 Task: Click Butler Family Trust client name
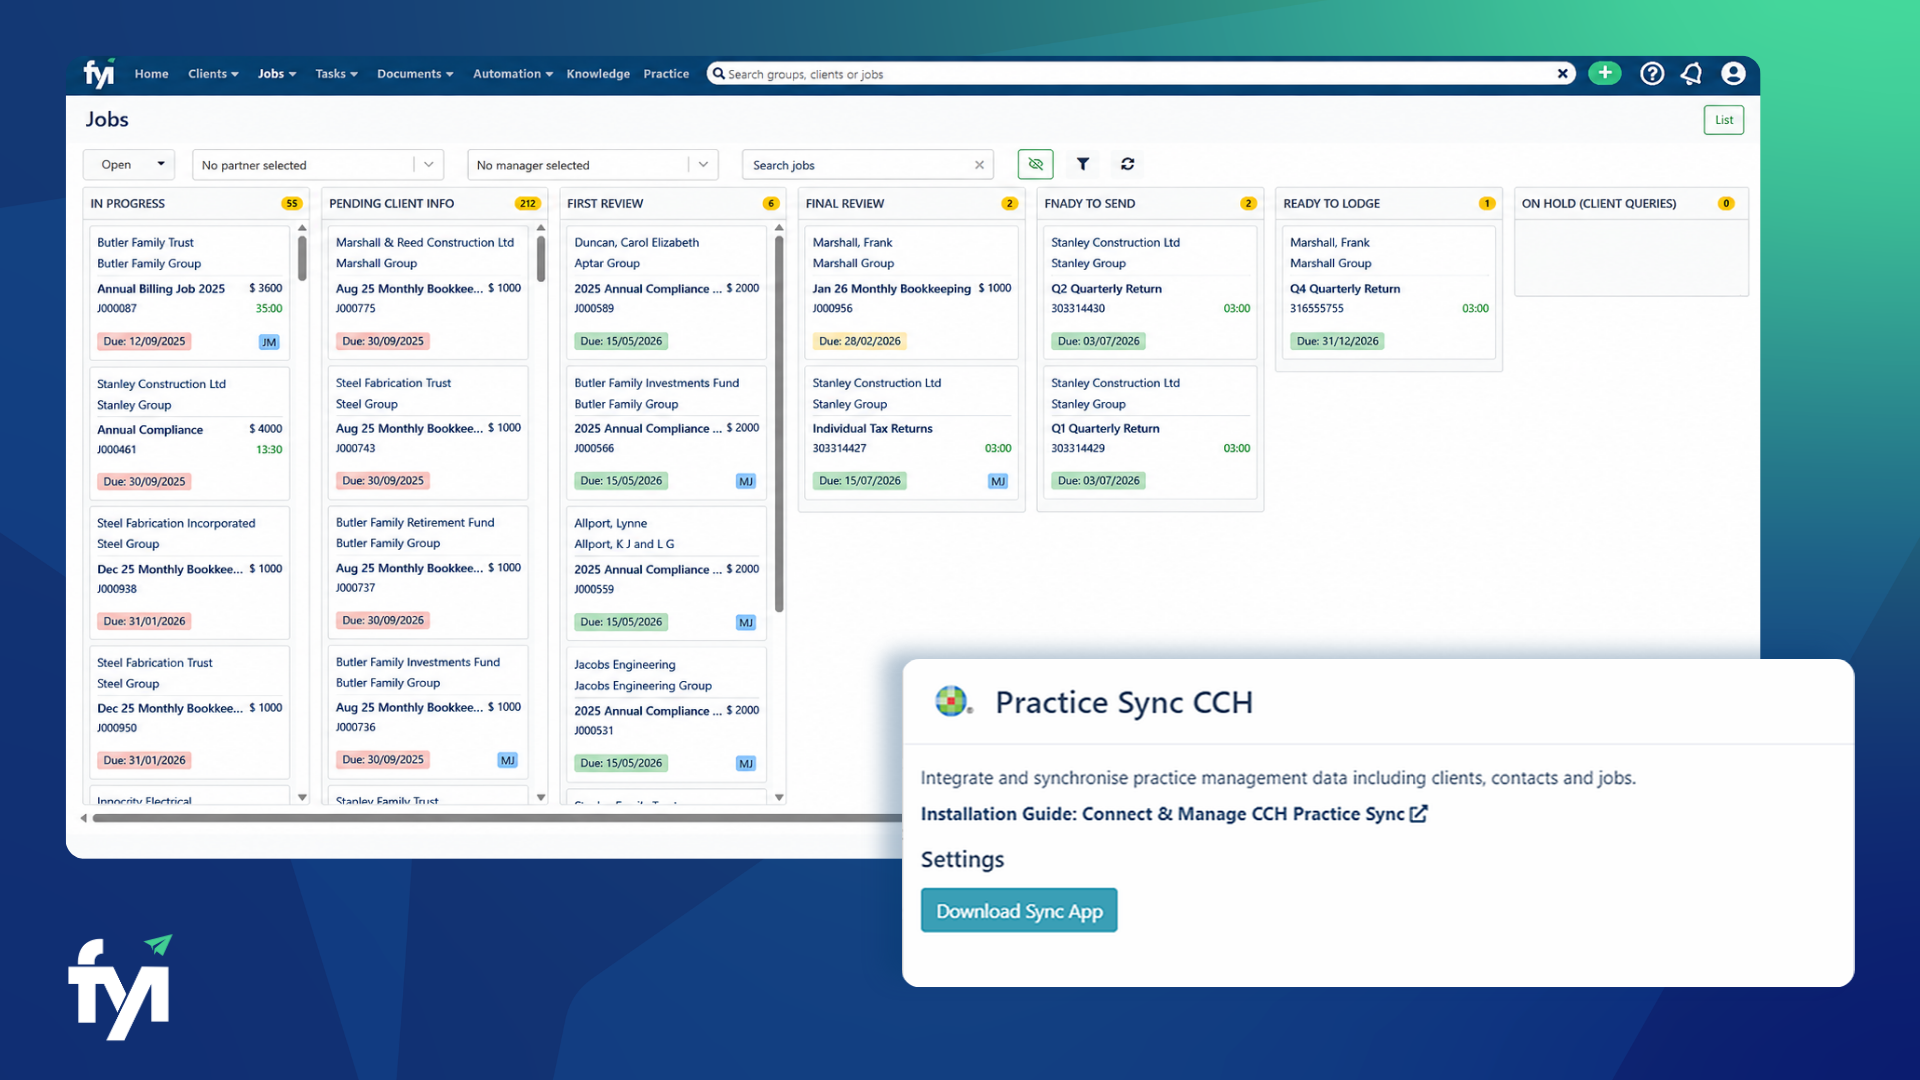(x=145, y=243)
